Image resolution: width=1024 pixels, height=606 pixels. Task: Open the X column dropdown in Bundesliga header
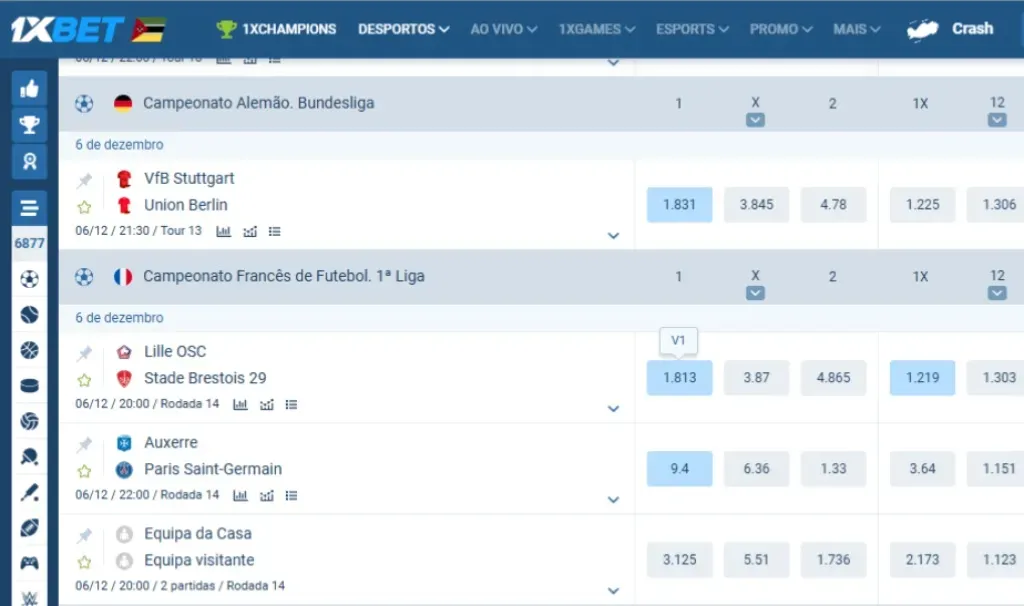click(x=756, y=119)
